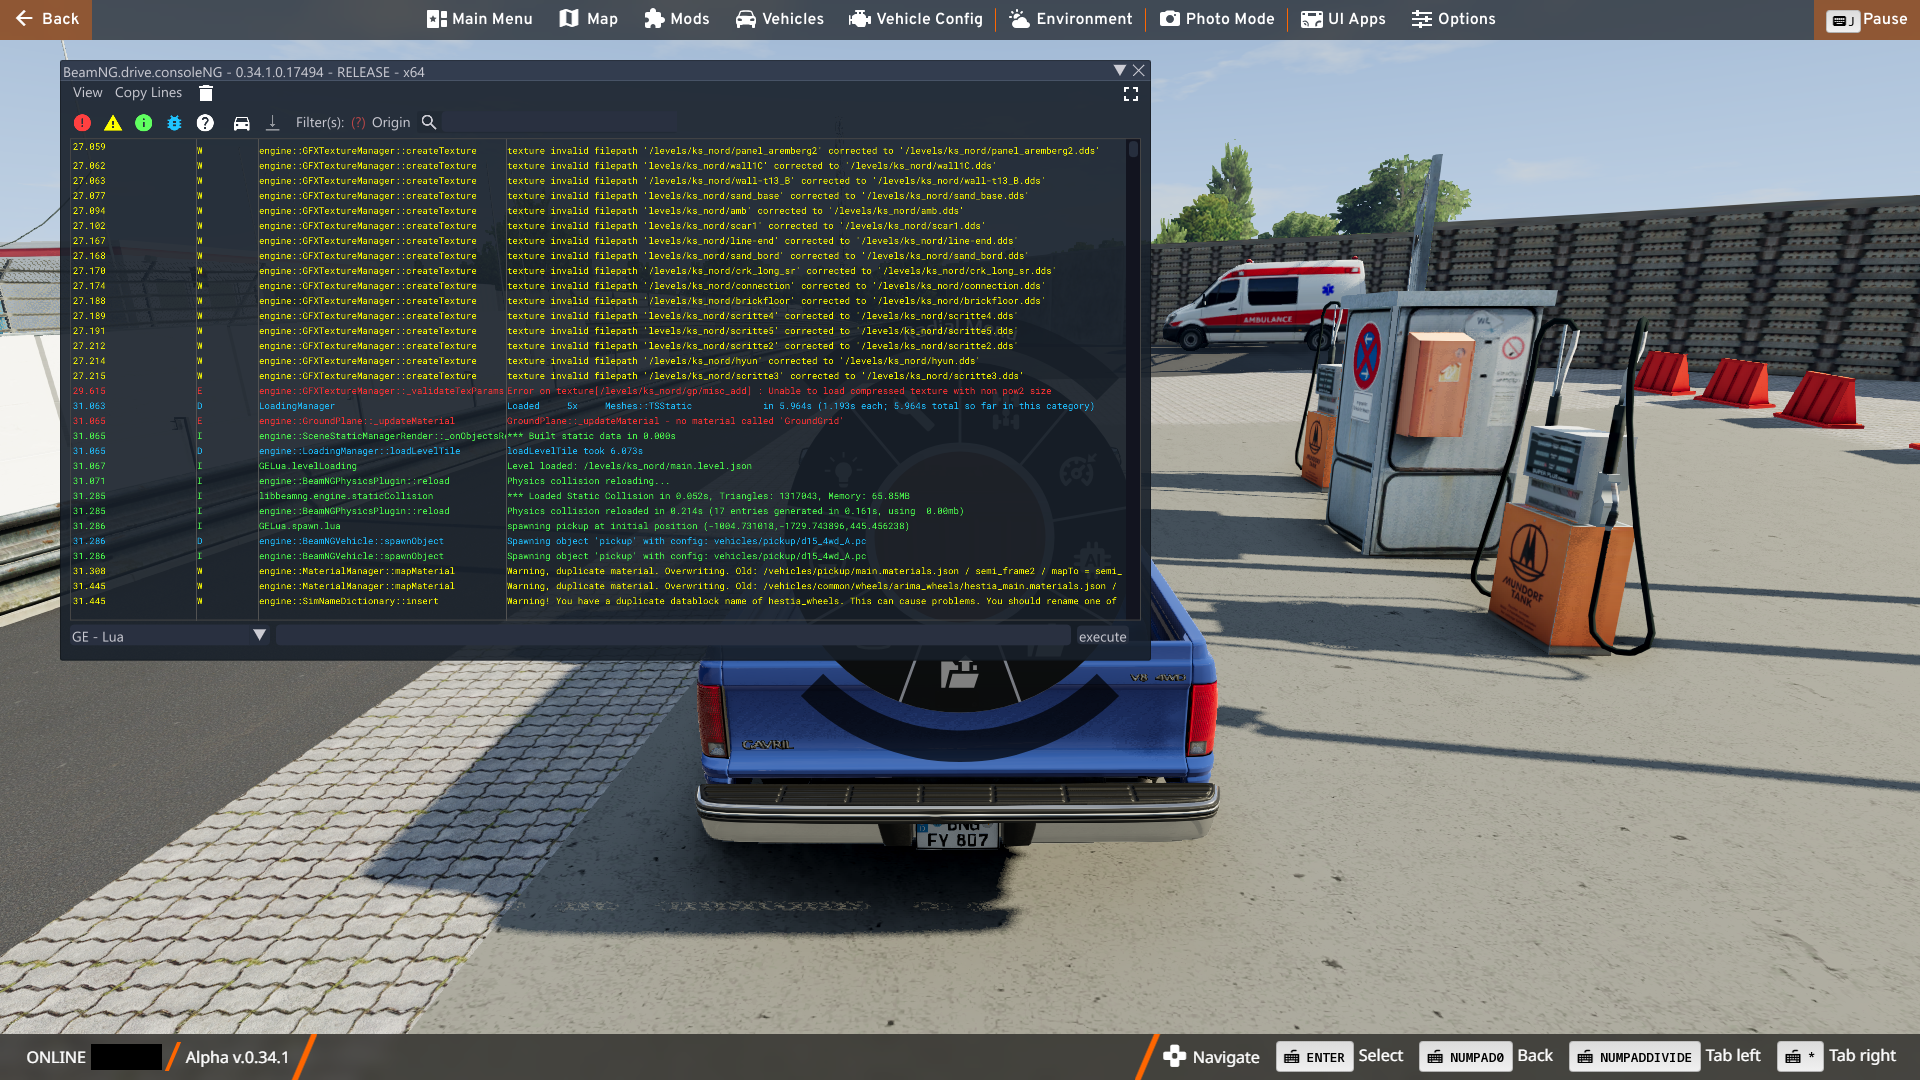The height and width of the screenshot is (1080, 1920).
Task: Open the Photo Mode camera option
Action: click(x=1217, y=19)
